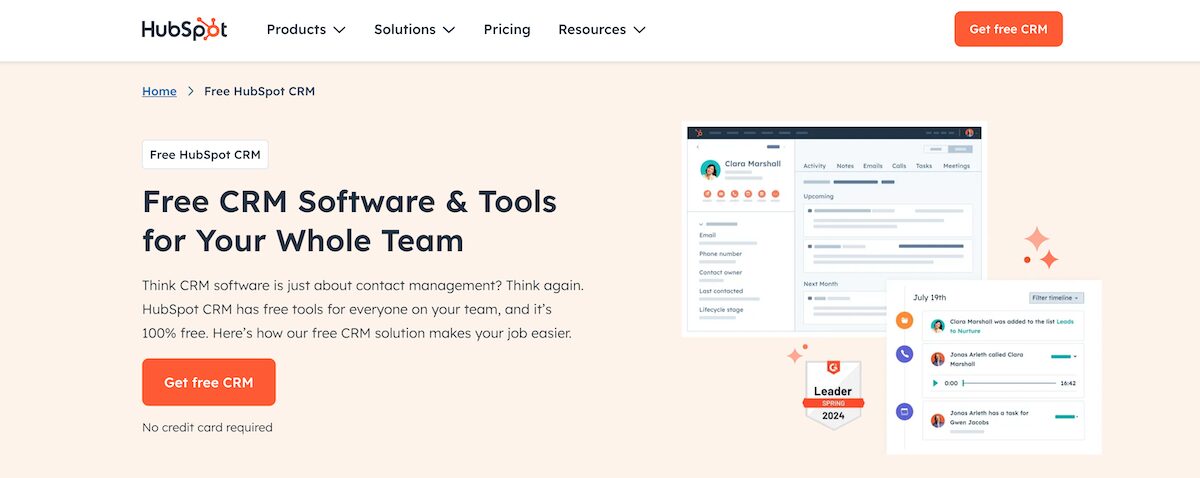Follow the Home breadcrumb link
1200x478 pixels.
coord(159,91)
